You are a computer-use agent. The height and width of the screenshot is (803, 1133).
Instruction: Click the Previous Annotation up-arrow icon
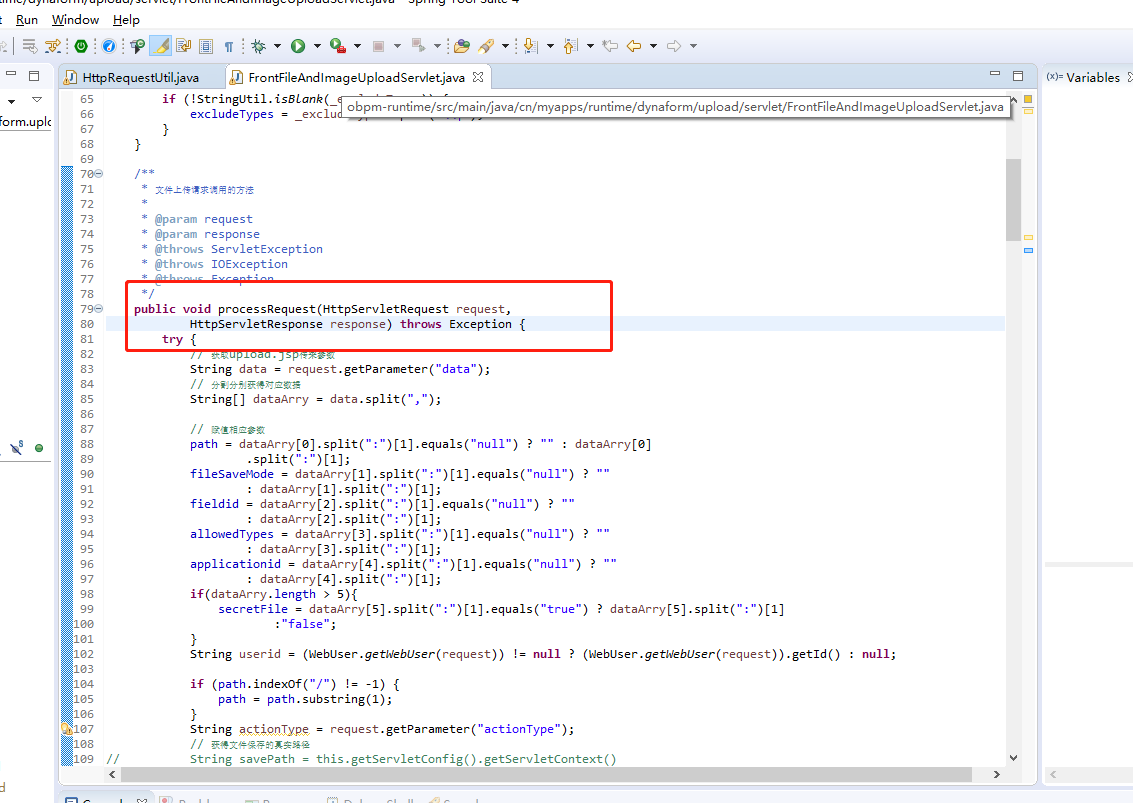coord(570,46)
